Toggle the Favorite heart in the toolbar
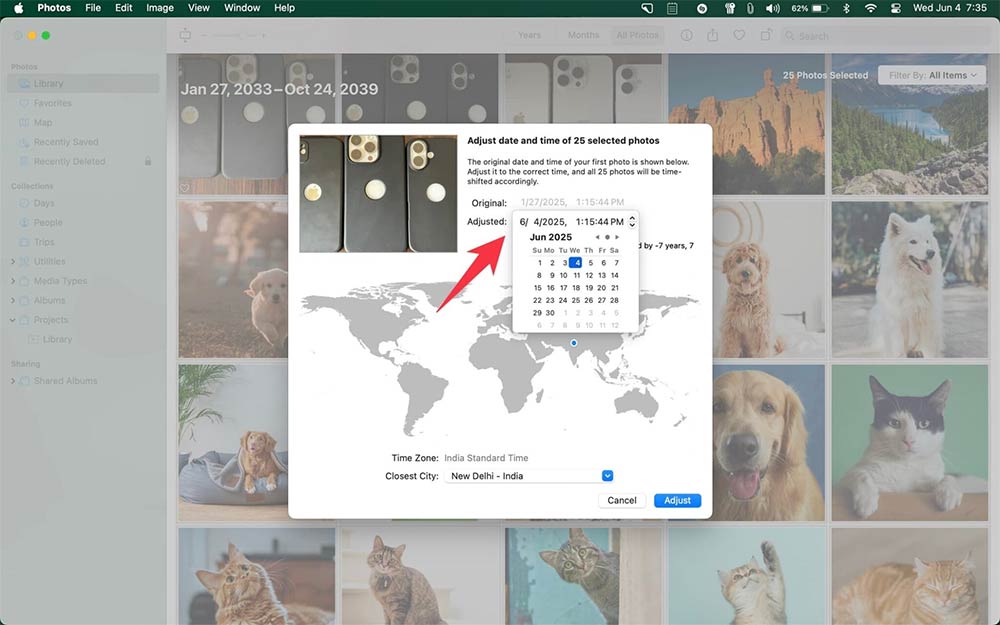Viewport: 1000px width, 625px height. (739, 33)
